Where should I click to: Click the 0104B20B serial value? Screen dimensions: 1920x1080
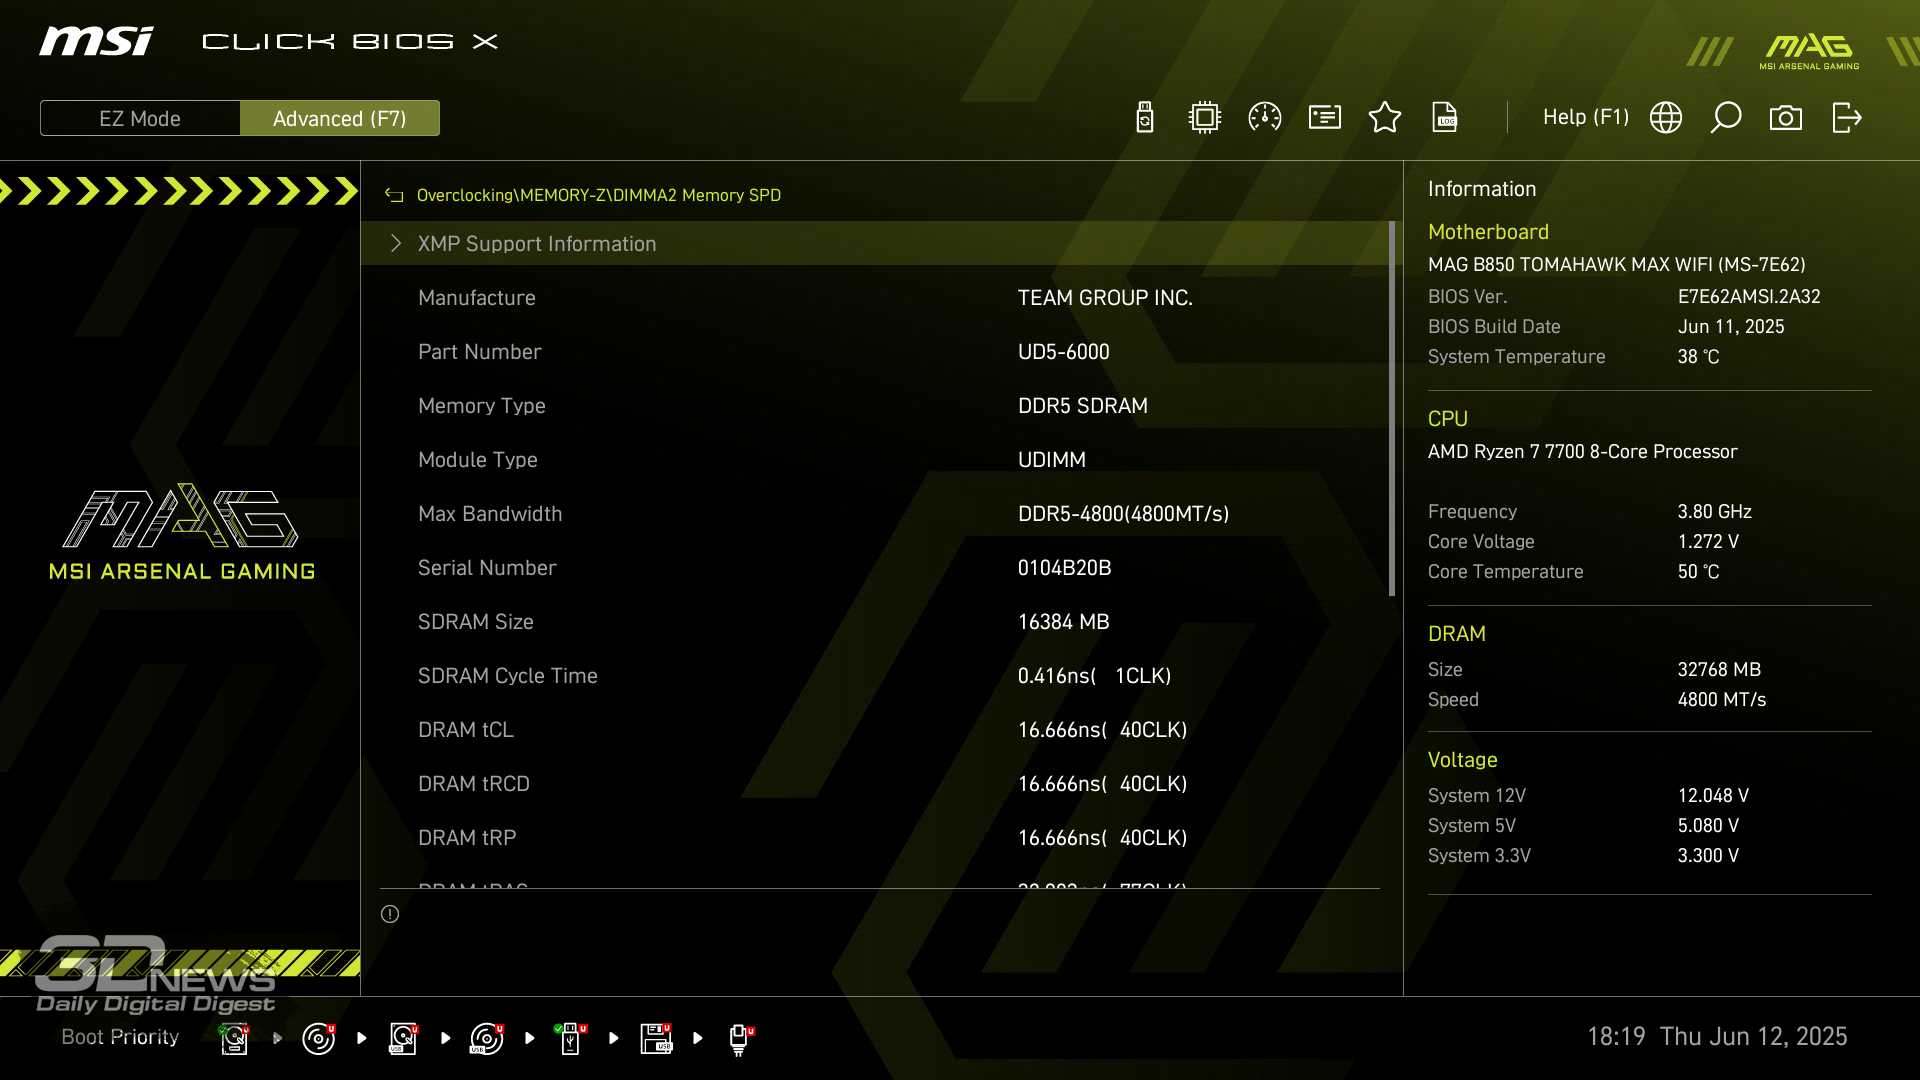[x=1064, y=568]
